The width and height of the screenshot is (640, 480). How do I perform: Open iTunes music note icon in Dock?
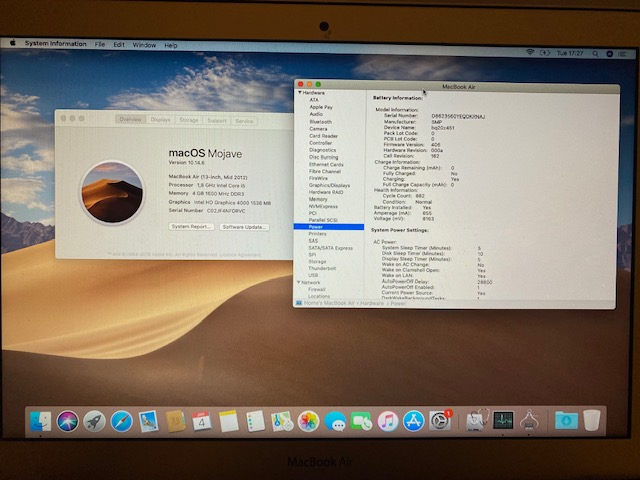388,421
